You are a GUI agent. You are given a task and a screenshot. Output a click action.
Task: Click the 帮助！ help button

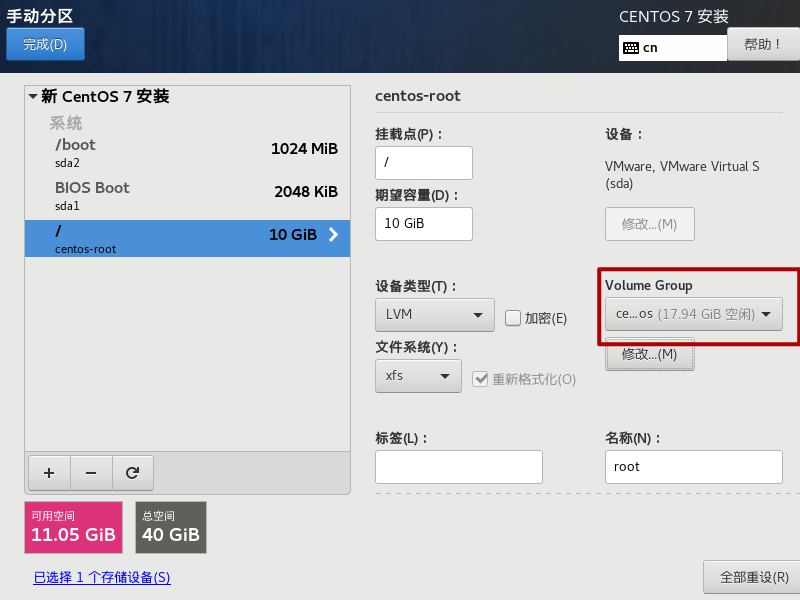[763, 44]
